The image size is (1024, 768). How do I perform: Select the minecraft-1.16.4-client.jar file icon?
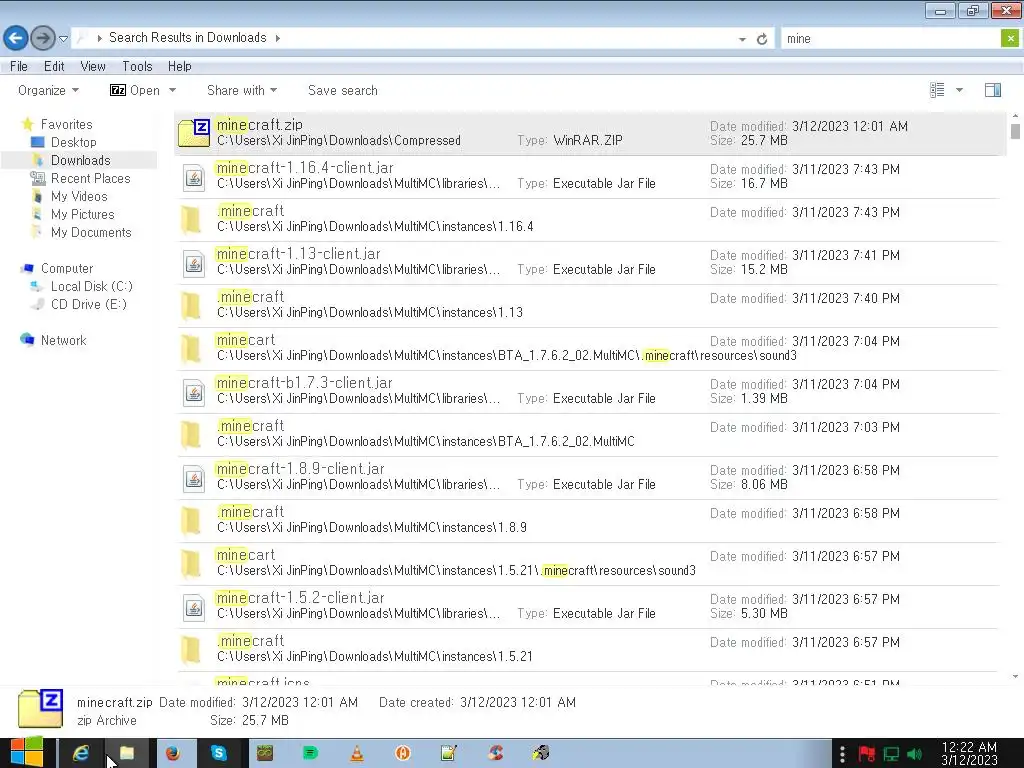click(194, 177)
